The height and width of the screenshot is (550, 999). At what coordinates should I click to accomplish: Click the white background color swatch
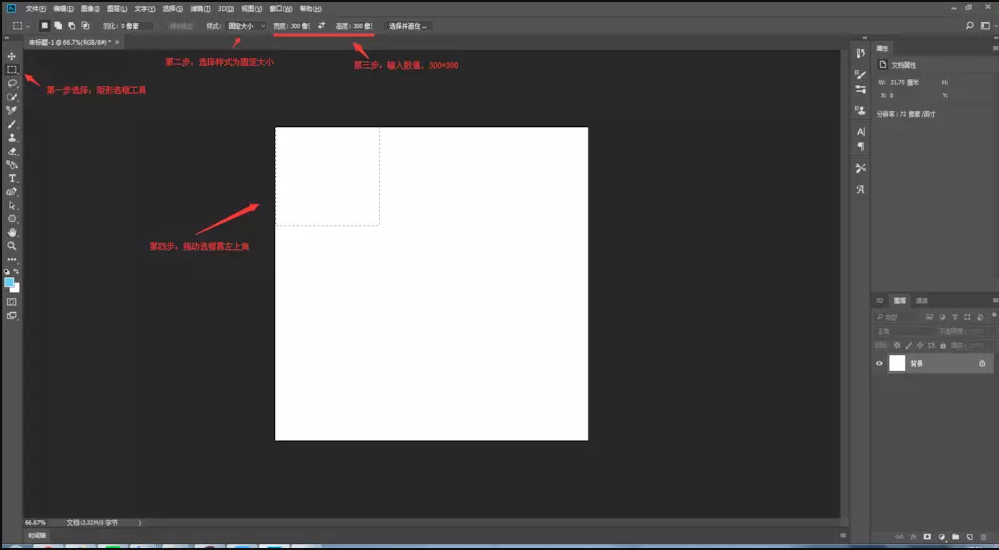click(16, 289)
